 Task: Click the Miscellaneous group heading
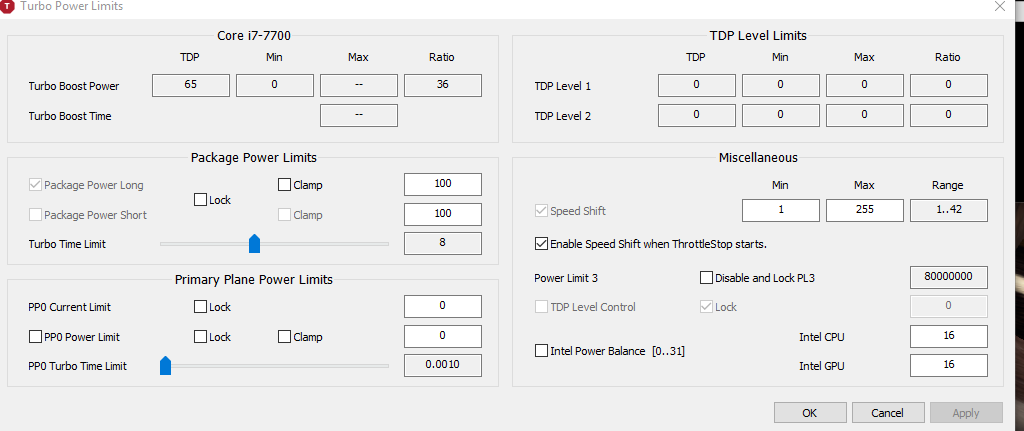(758, 157)
